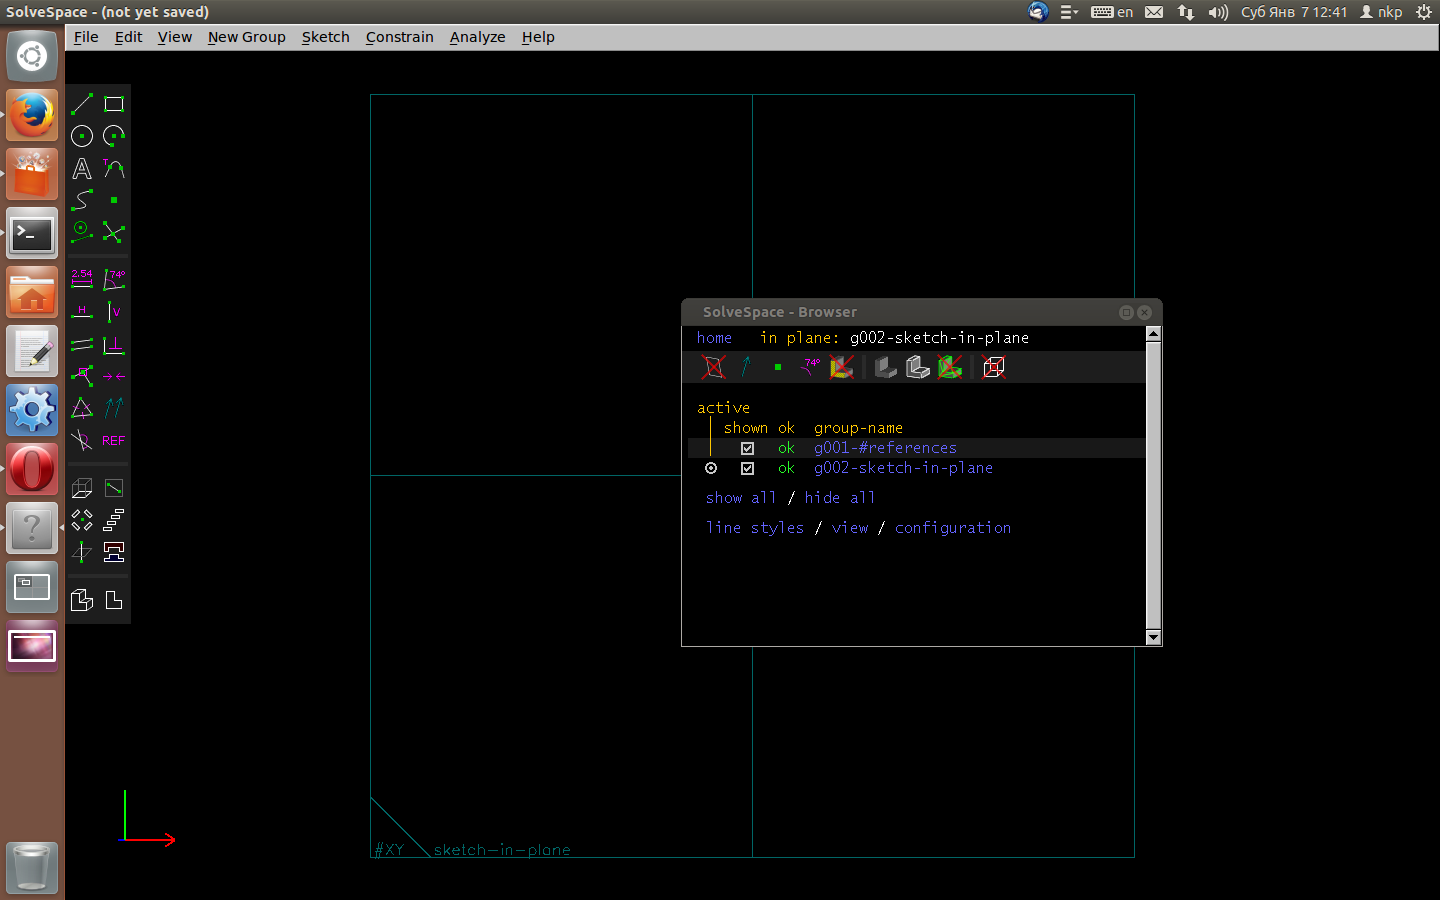Image resolution: width=1440 pixels, height=900 pixels.
Task: Toggle yellow faces visibility in Browser toolbar
Action: click(842, 367)
